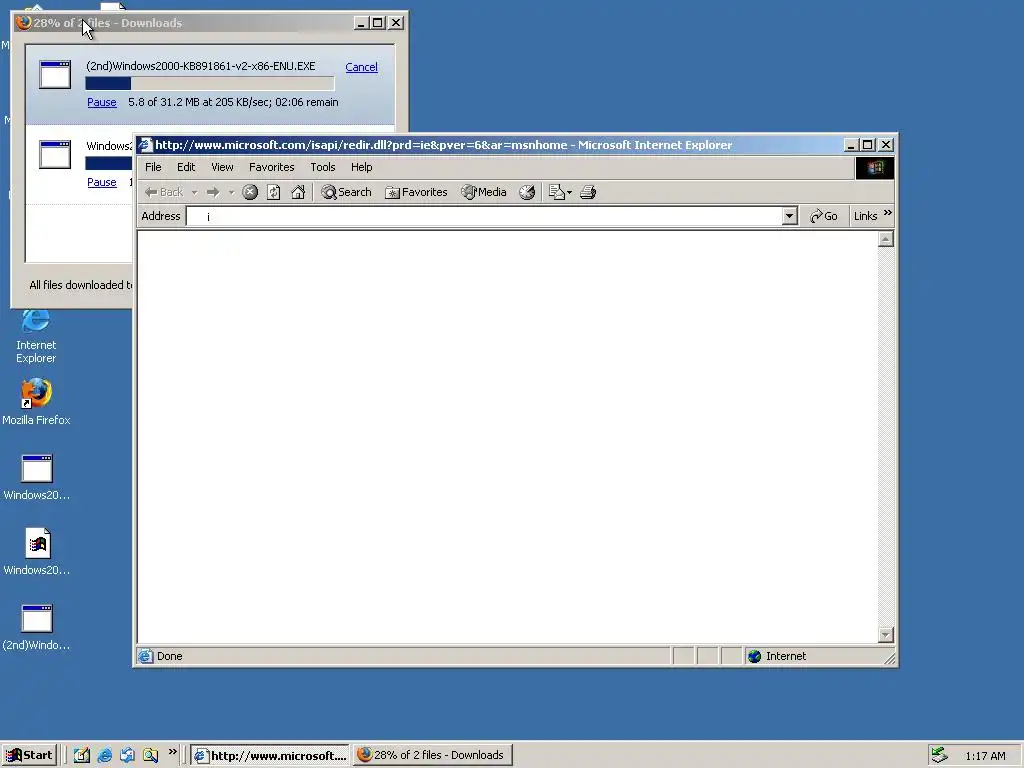Switch to the Downloads taskbar button

pyautogui.click(x=432, y=755)
